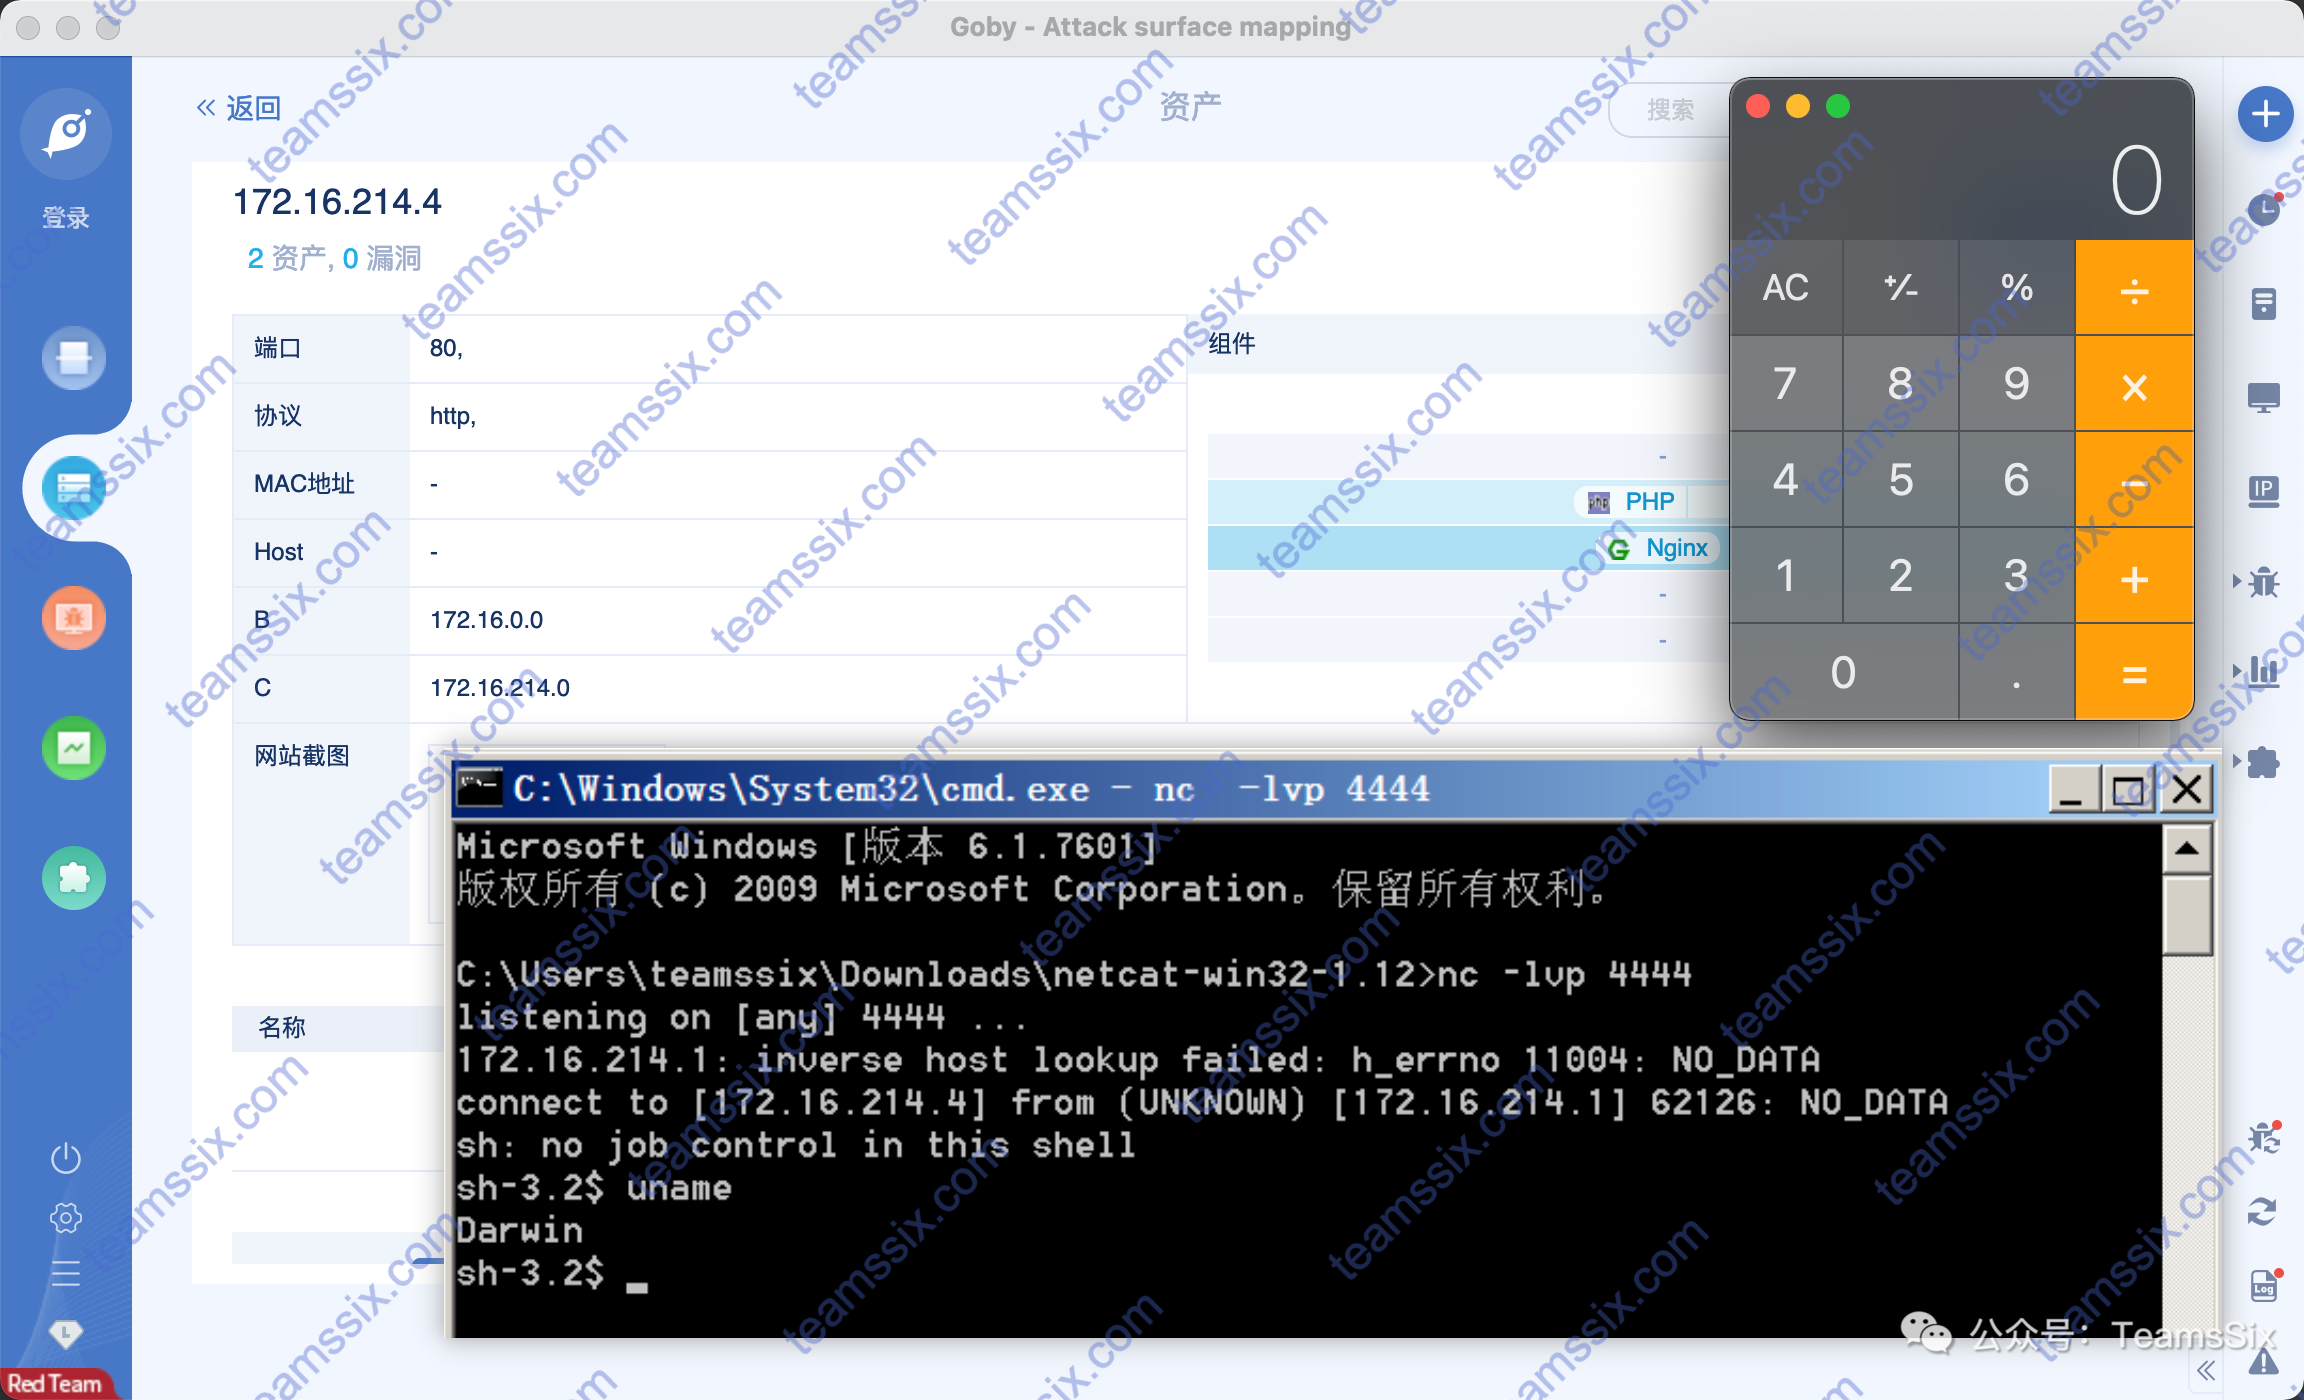Open the extensions puzzle icon in sidebar

[73, 878]
